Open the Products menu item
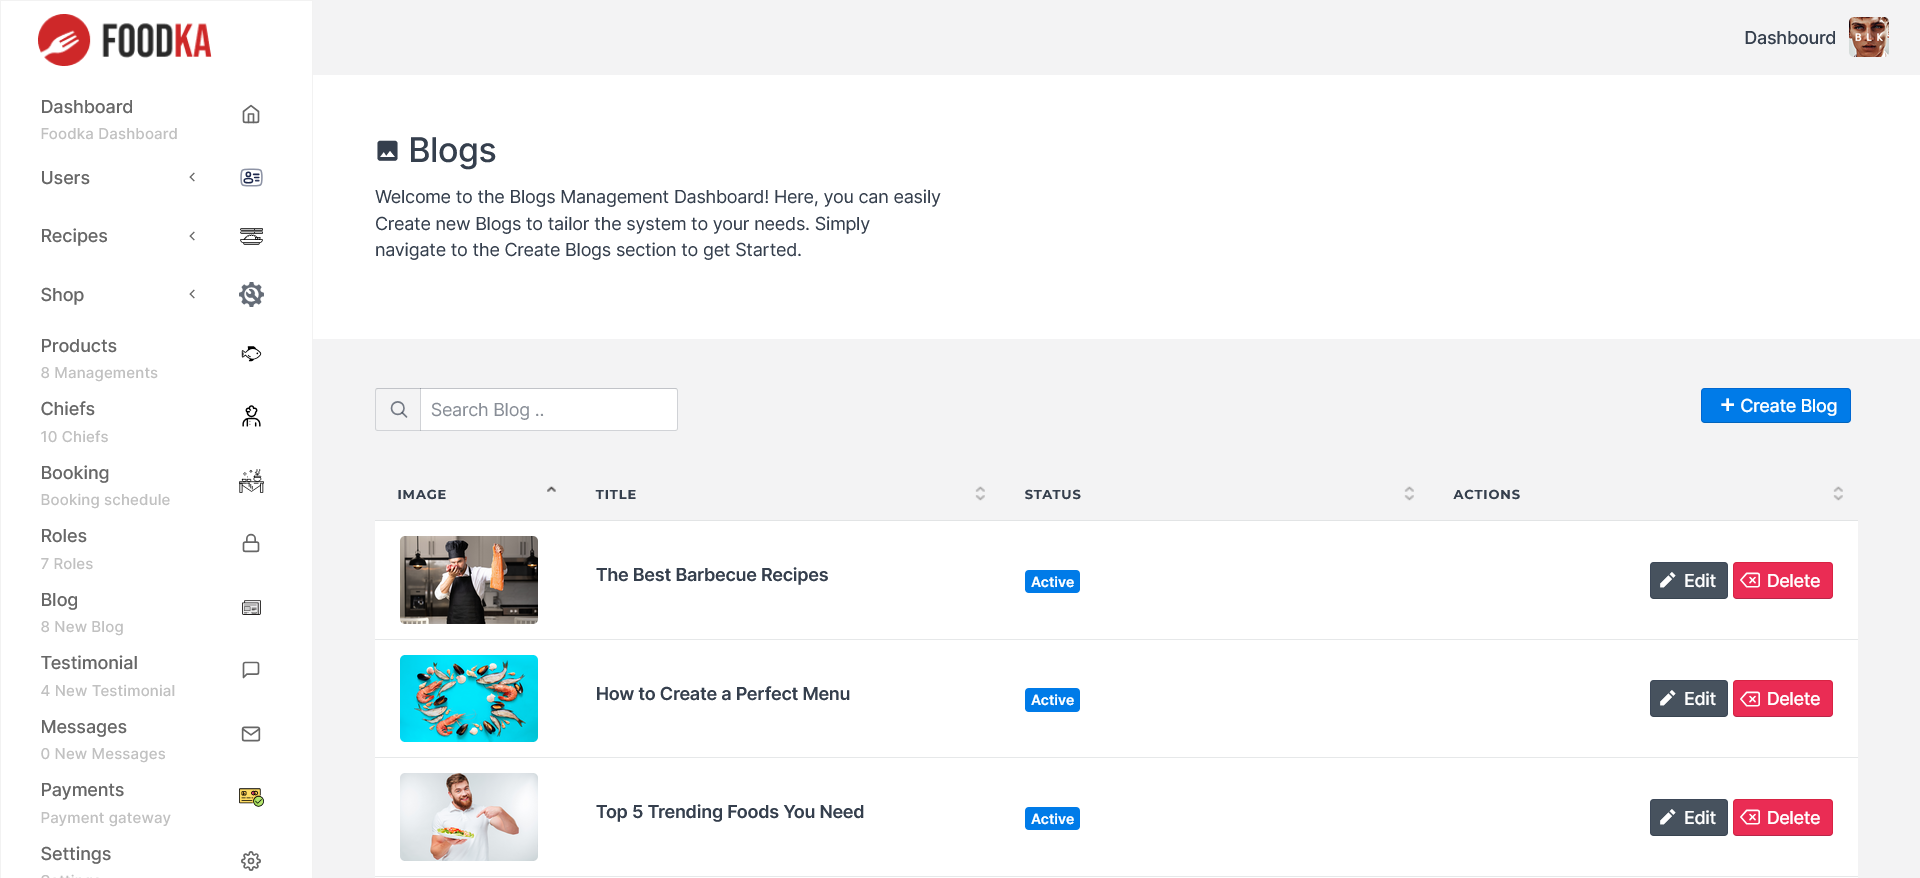 pos(79,346)
